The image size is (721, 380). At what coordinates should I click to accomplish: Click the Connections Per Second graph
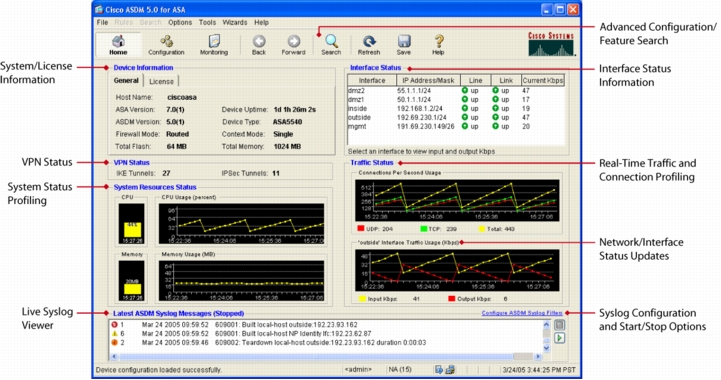tap(457, 201)
